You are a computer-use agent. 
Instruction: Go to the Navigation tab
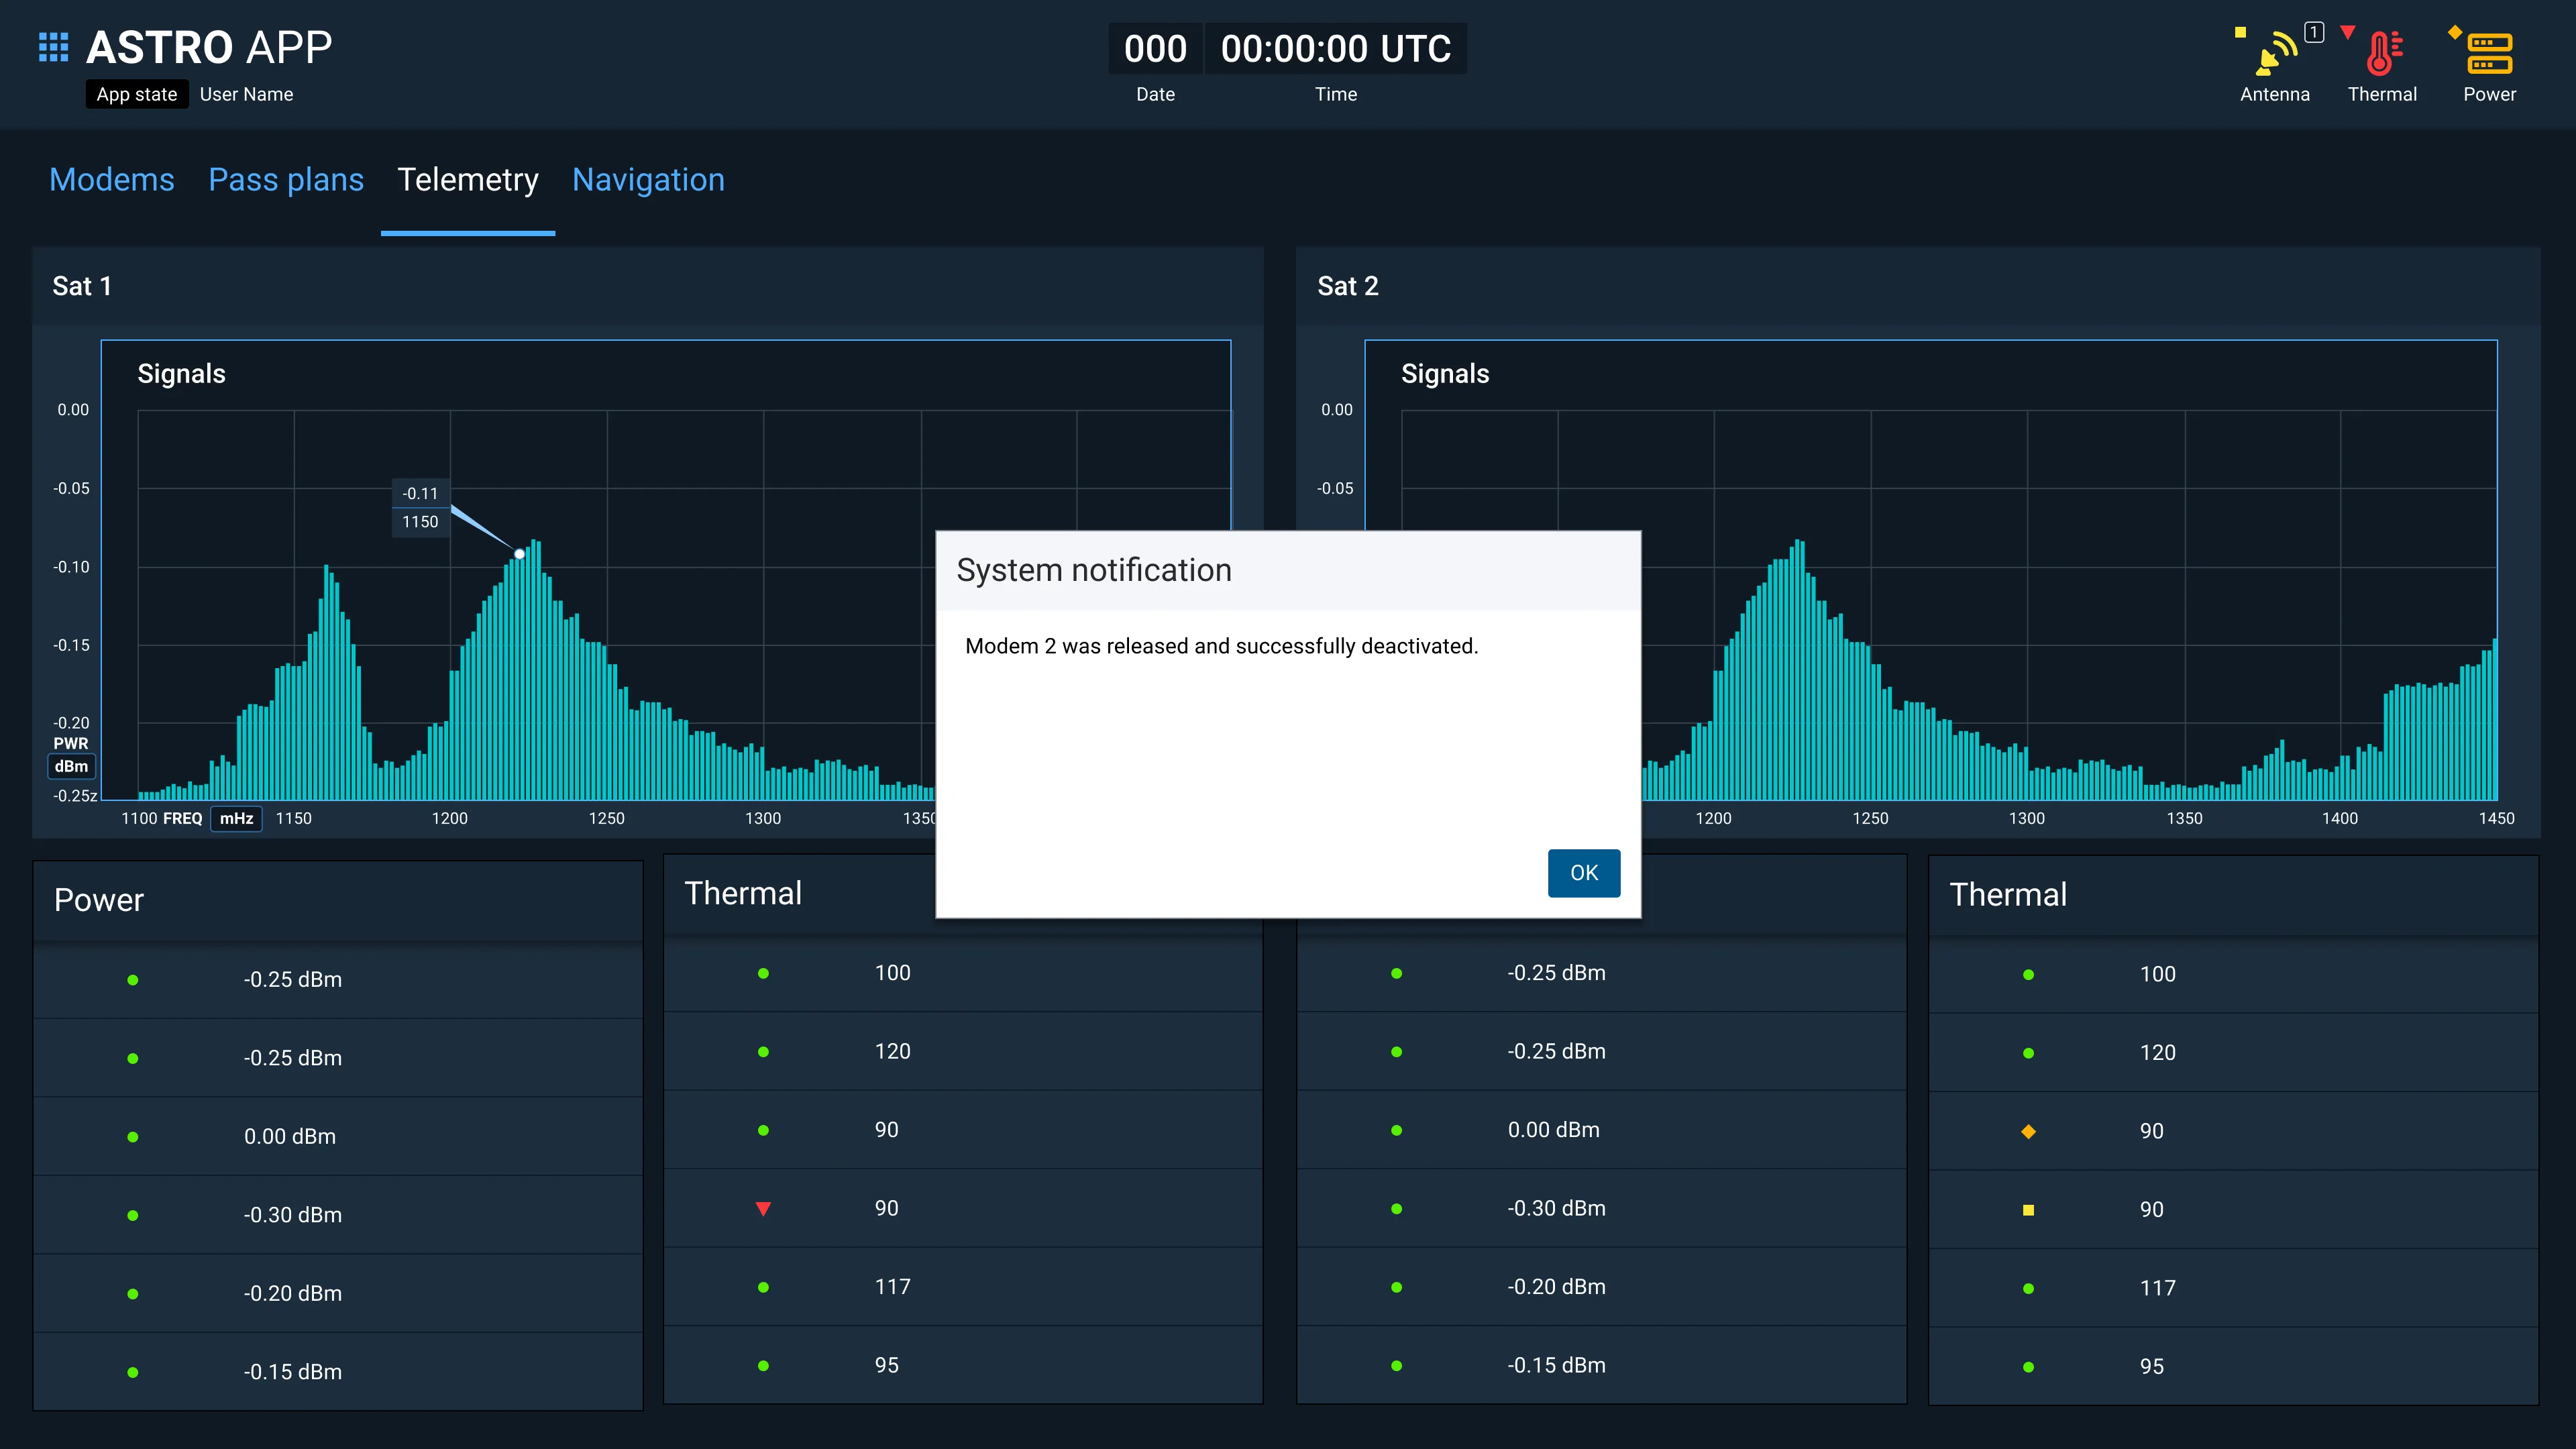[648, 180]
